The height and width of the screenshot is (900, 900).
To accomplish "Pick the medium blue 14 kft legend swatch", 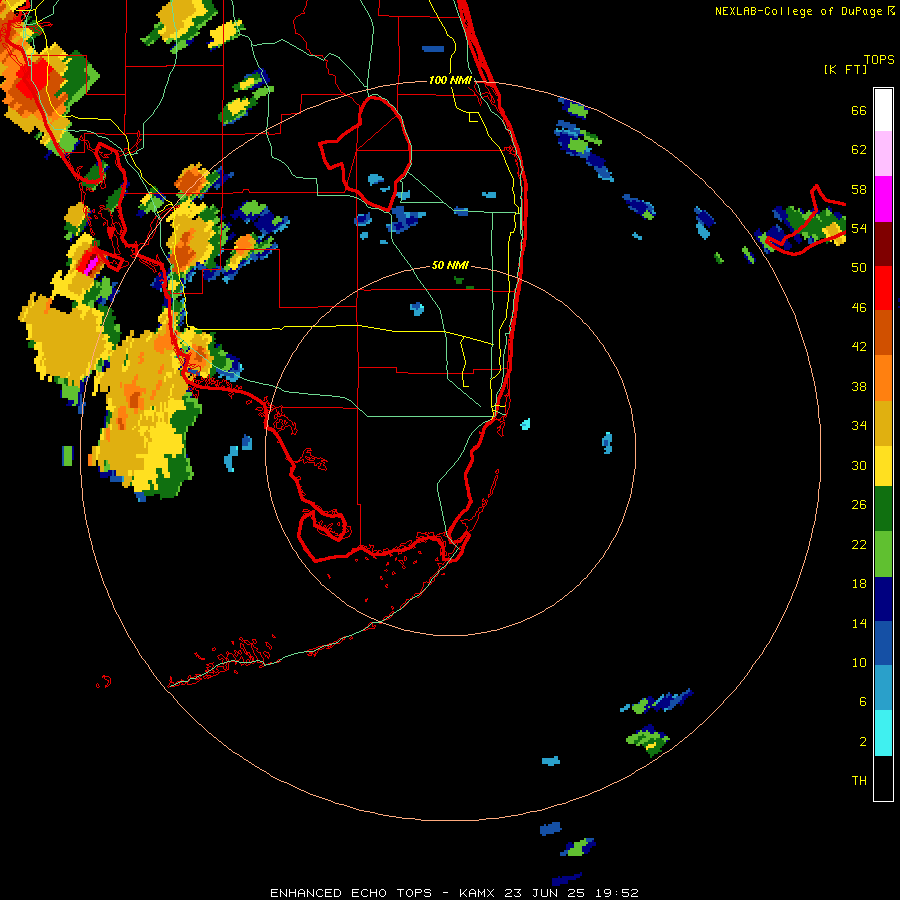I will point(883,643).
